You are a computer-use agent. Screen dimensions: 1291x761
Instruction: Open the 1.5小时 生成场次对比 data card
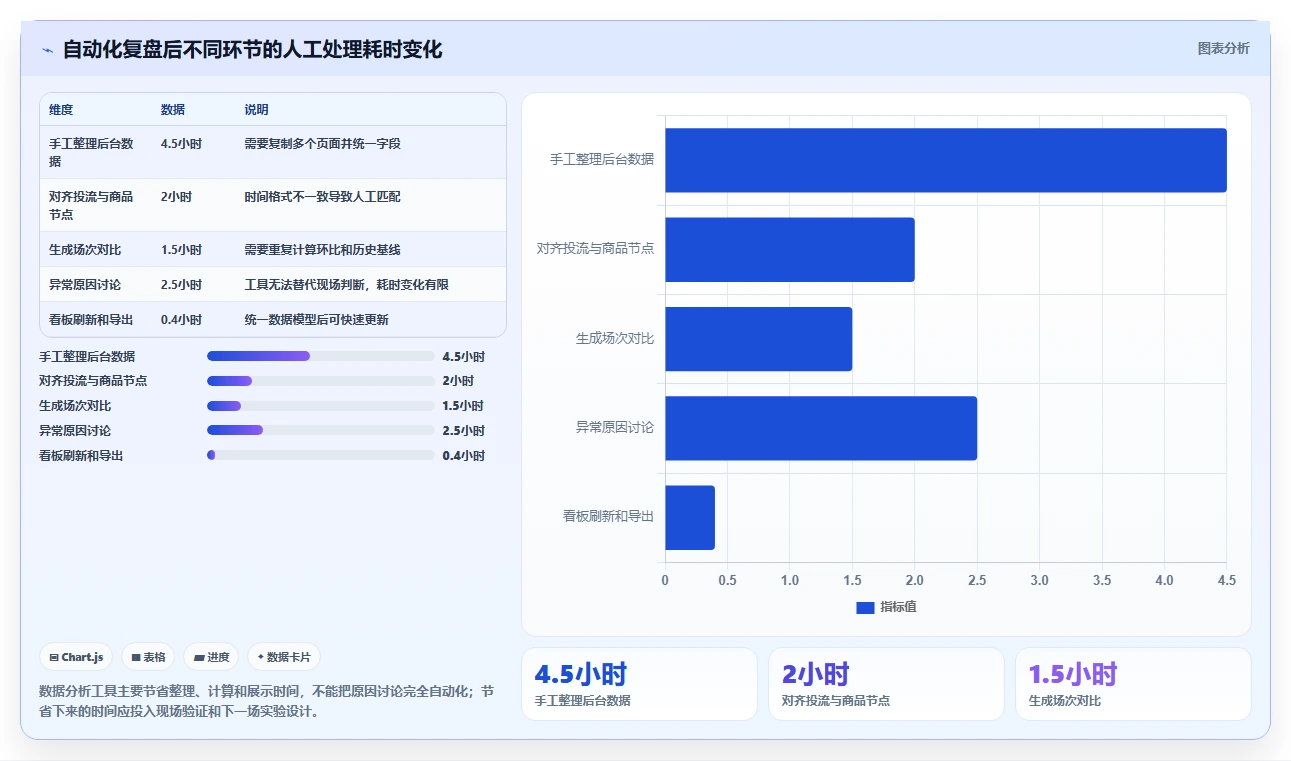pyautogui.click(x=1133, y=684)
